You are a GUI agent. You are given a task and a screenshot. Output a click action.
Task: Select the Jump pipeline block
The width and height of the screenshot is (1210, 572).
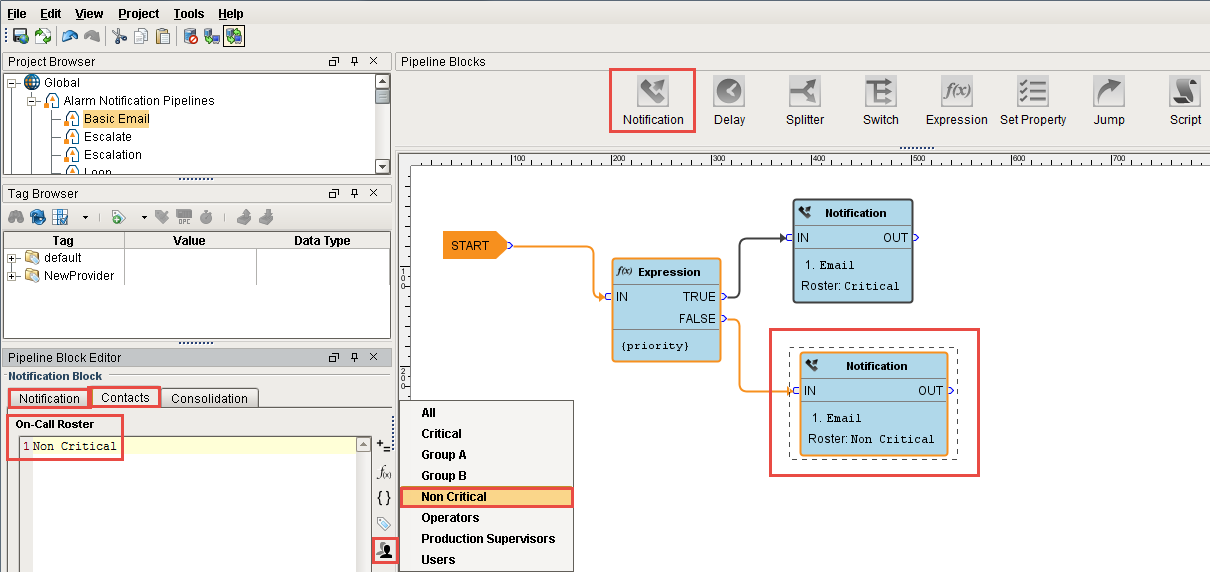click(x=1109, y=101)
